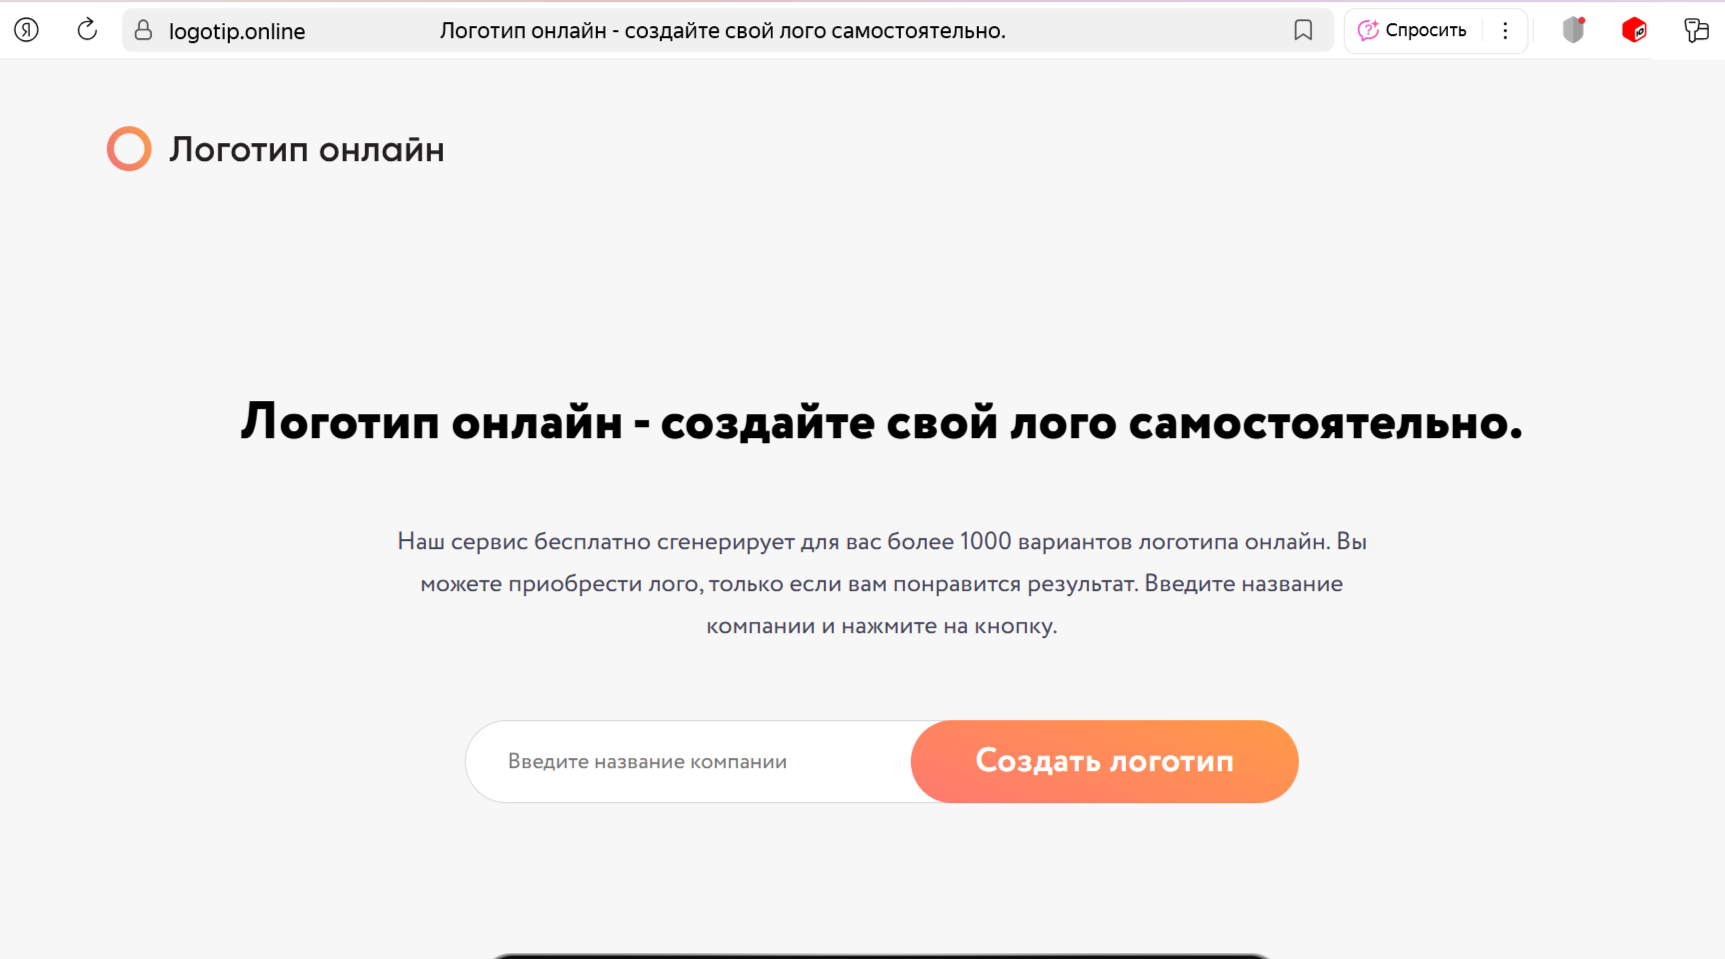Bookmark this page
Viewport: 1725px width, 959px height.
[1302, 31]
